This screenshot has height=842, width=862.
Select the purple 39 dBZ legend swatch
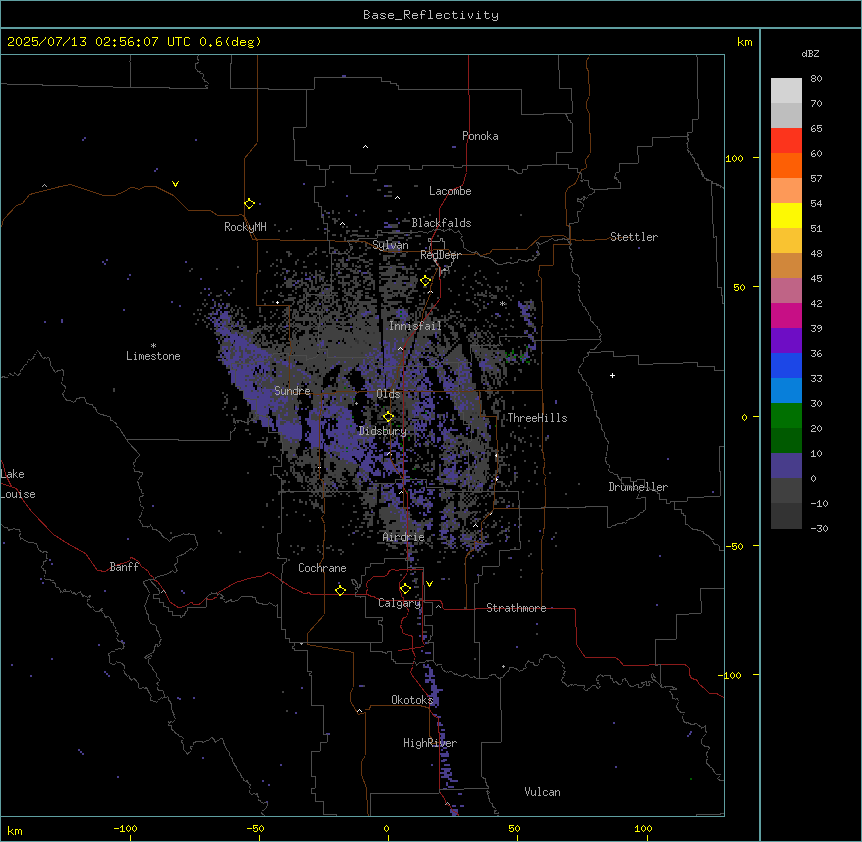tap(786, 341)
